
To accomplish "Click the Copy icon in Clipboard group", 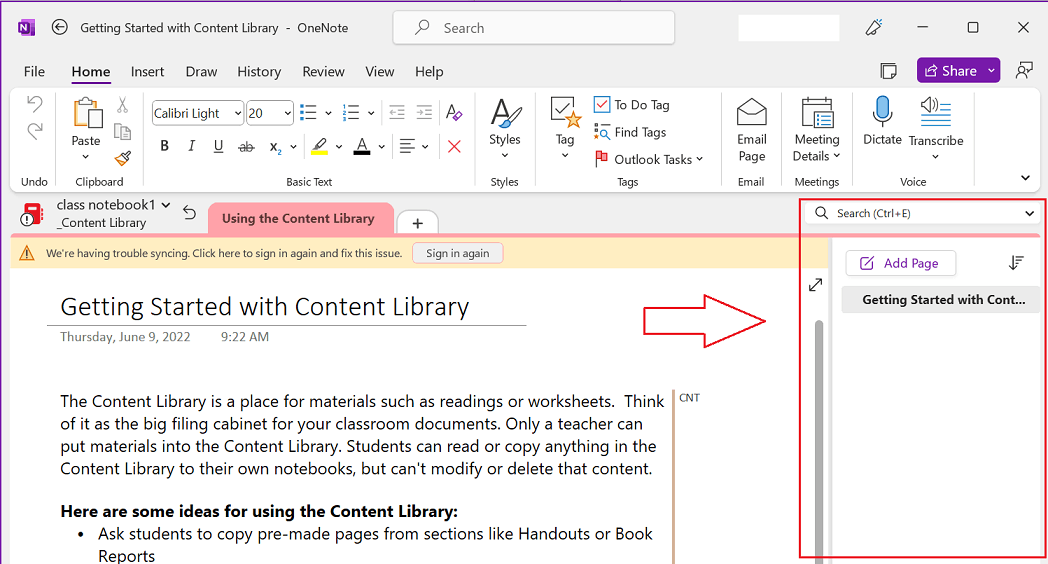I will (x=122, y=132).
